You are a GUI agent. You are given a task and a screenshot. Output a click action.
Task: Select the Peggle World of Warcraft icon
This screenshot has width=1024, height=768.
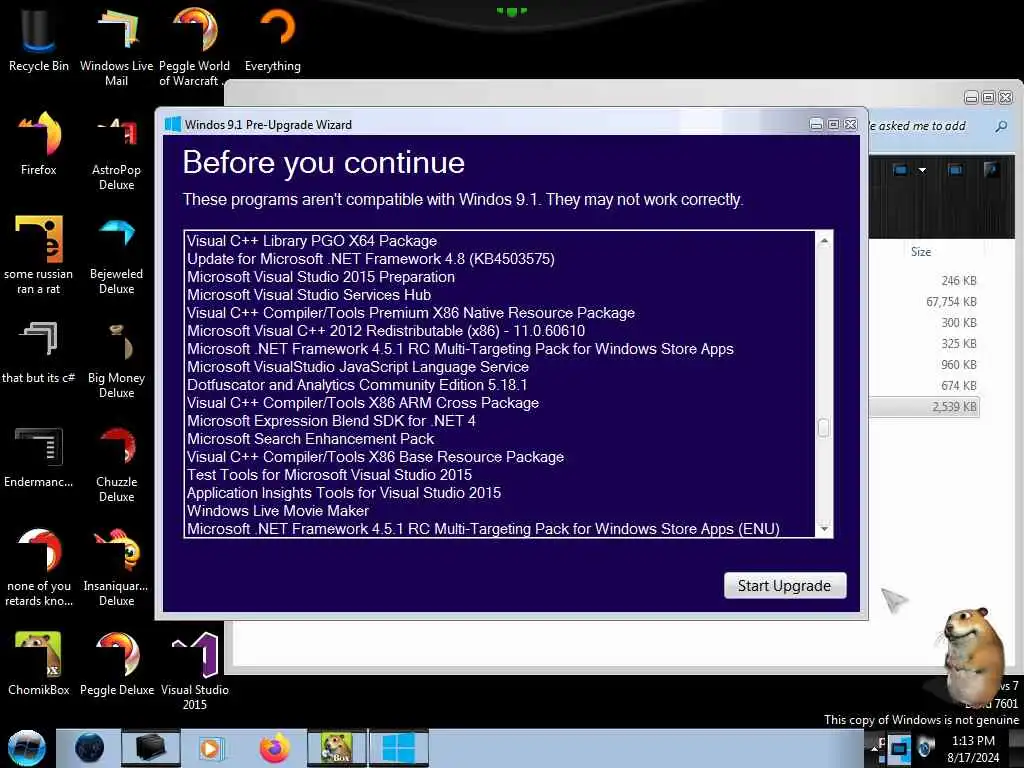point(194,46)
